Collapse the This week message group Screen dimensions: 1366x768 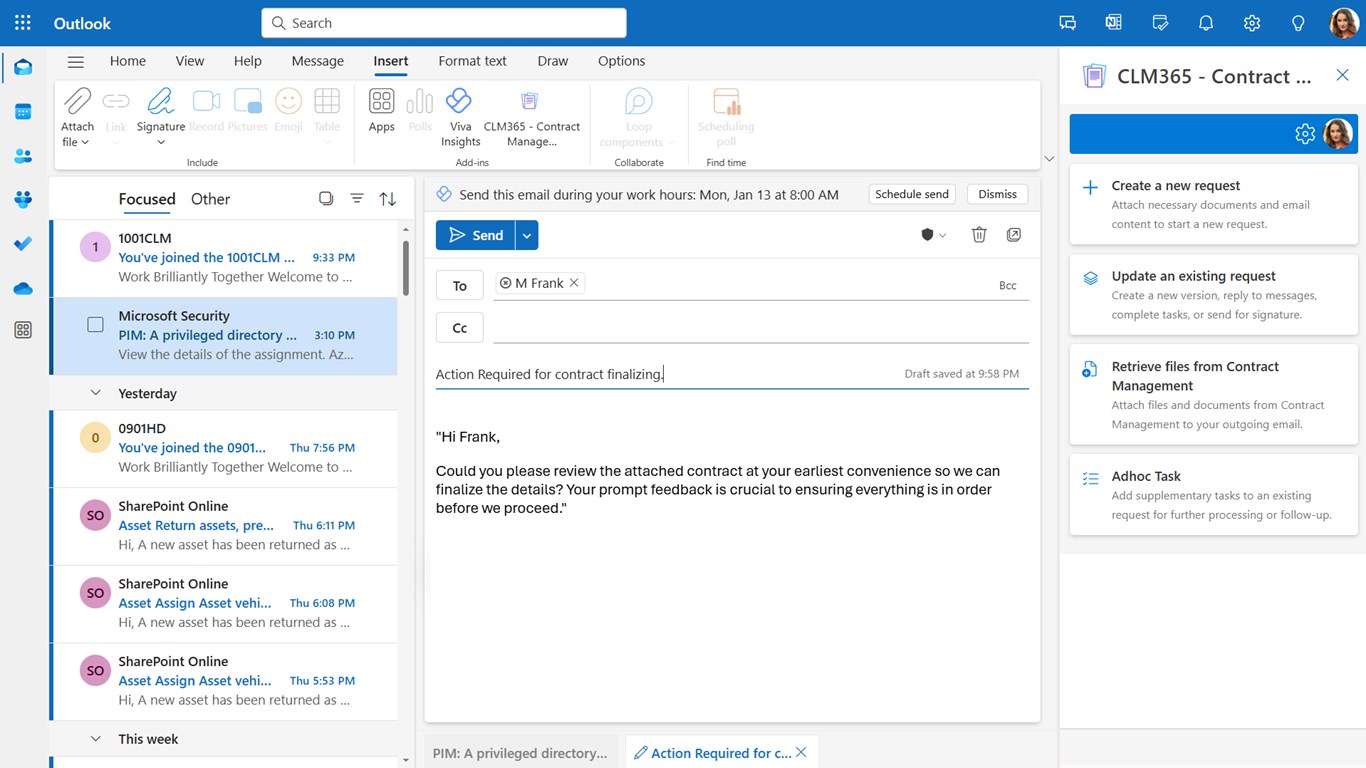[x=96, y=739]
